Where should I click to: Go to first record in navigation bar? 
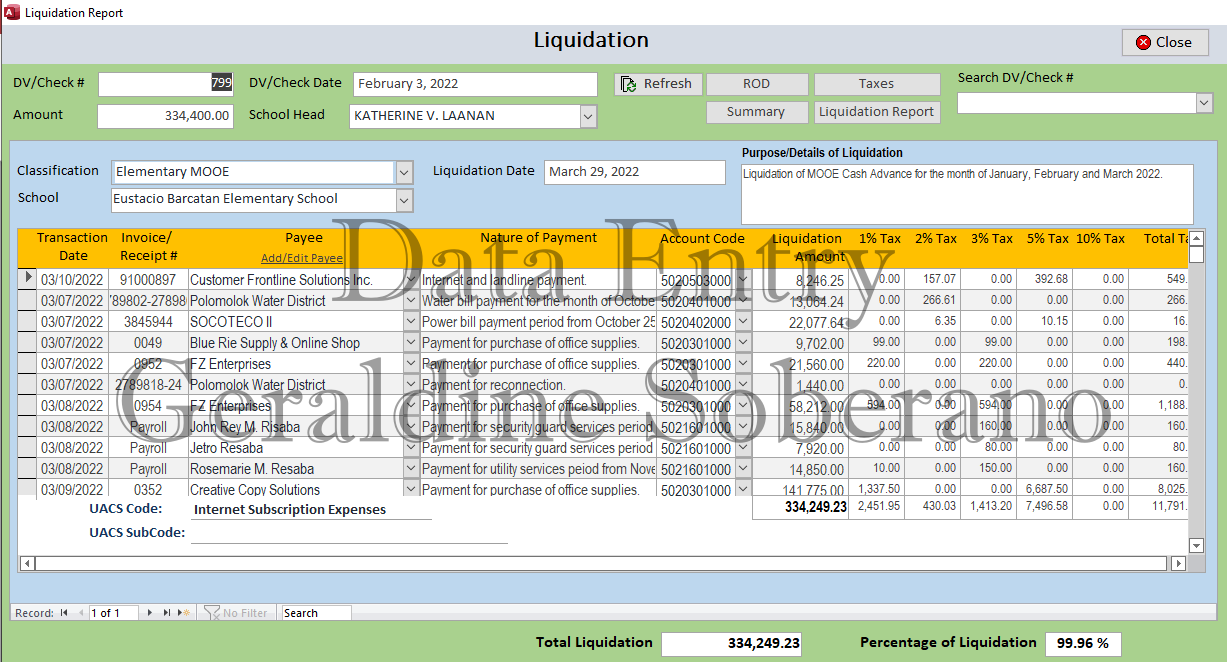64,613
